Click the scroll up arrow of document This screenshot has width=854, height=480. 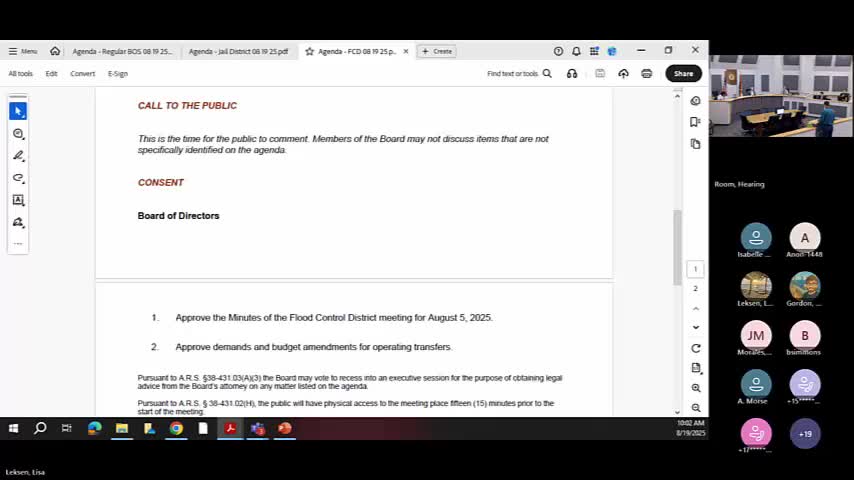[x=677, y=96]
